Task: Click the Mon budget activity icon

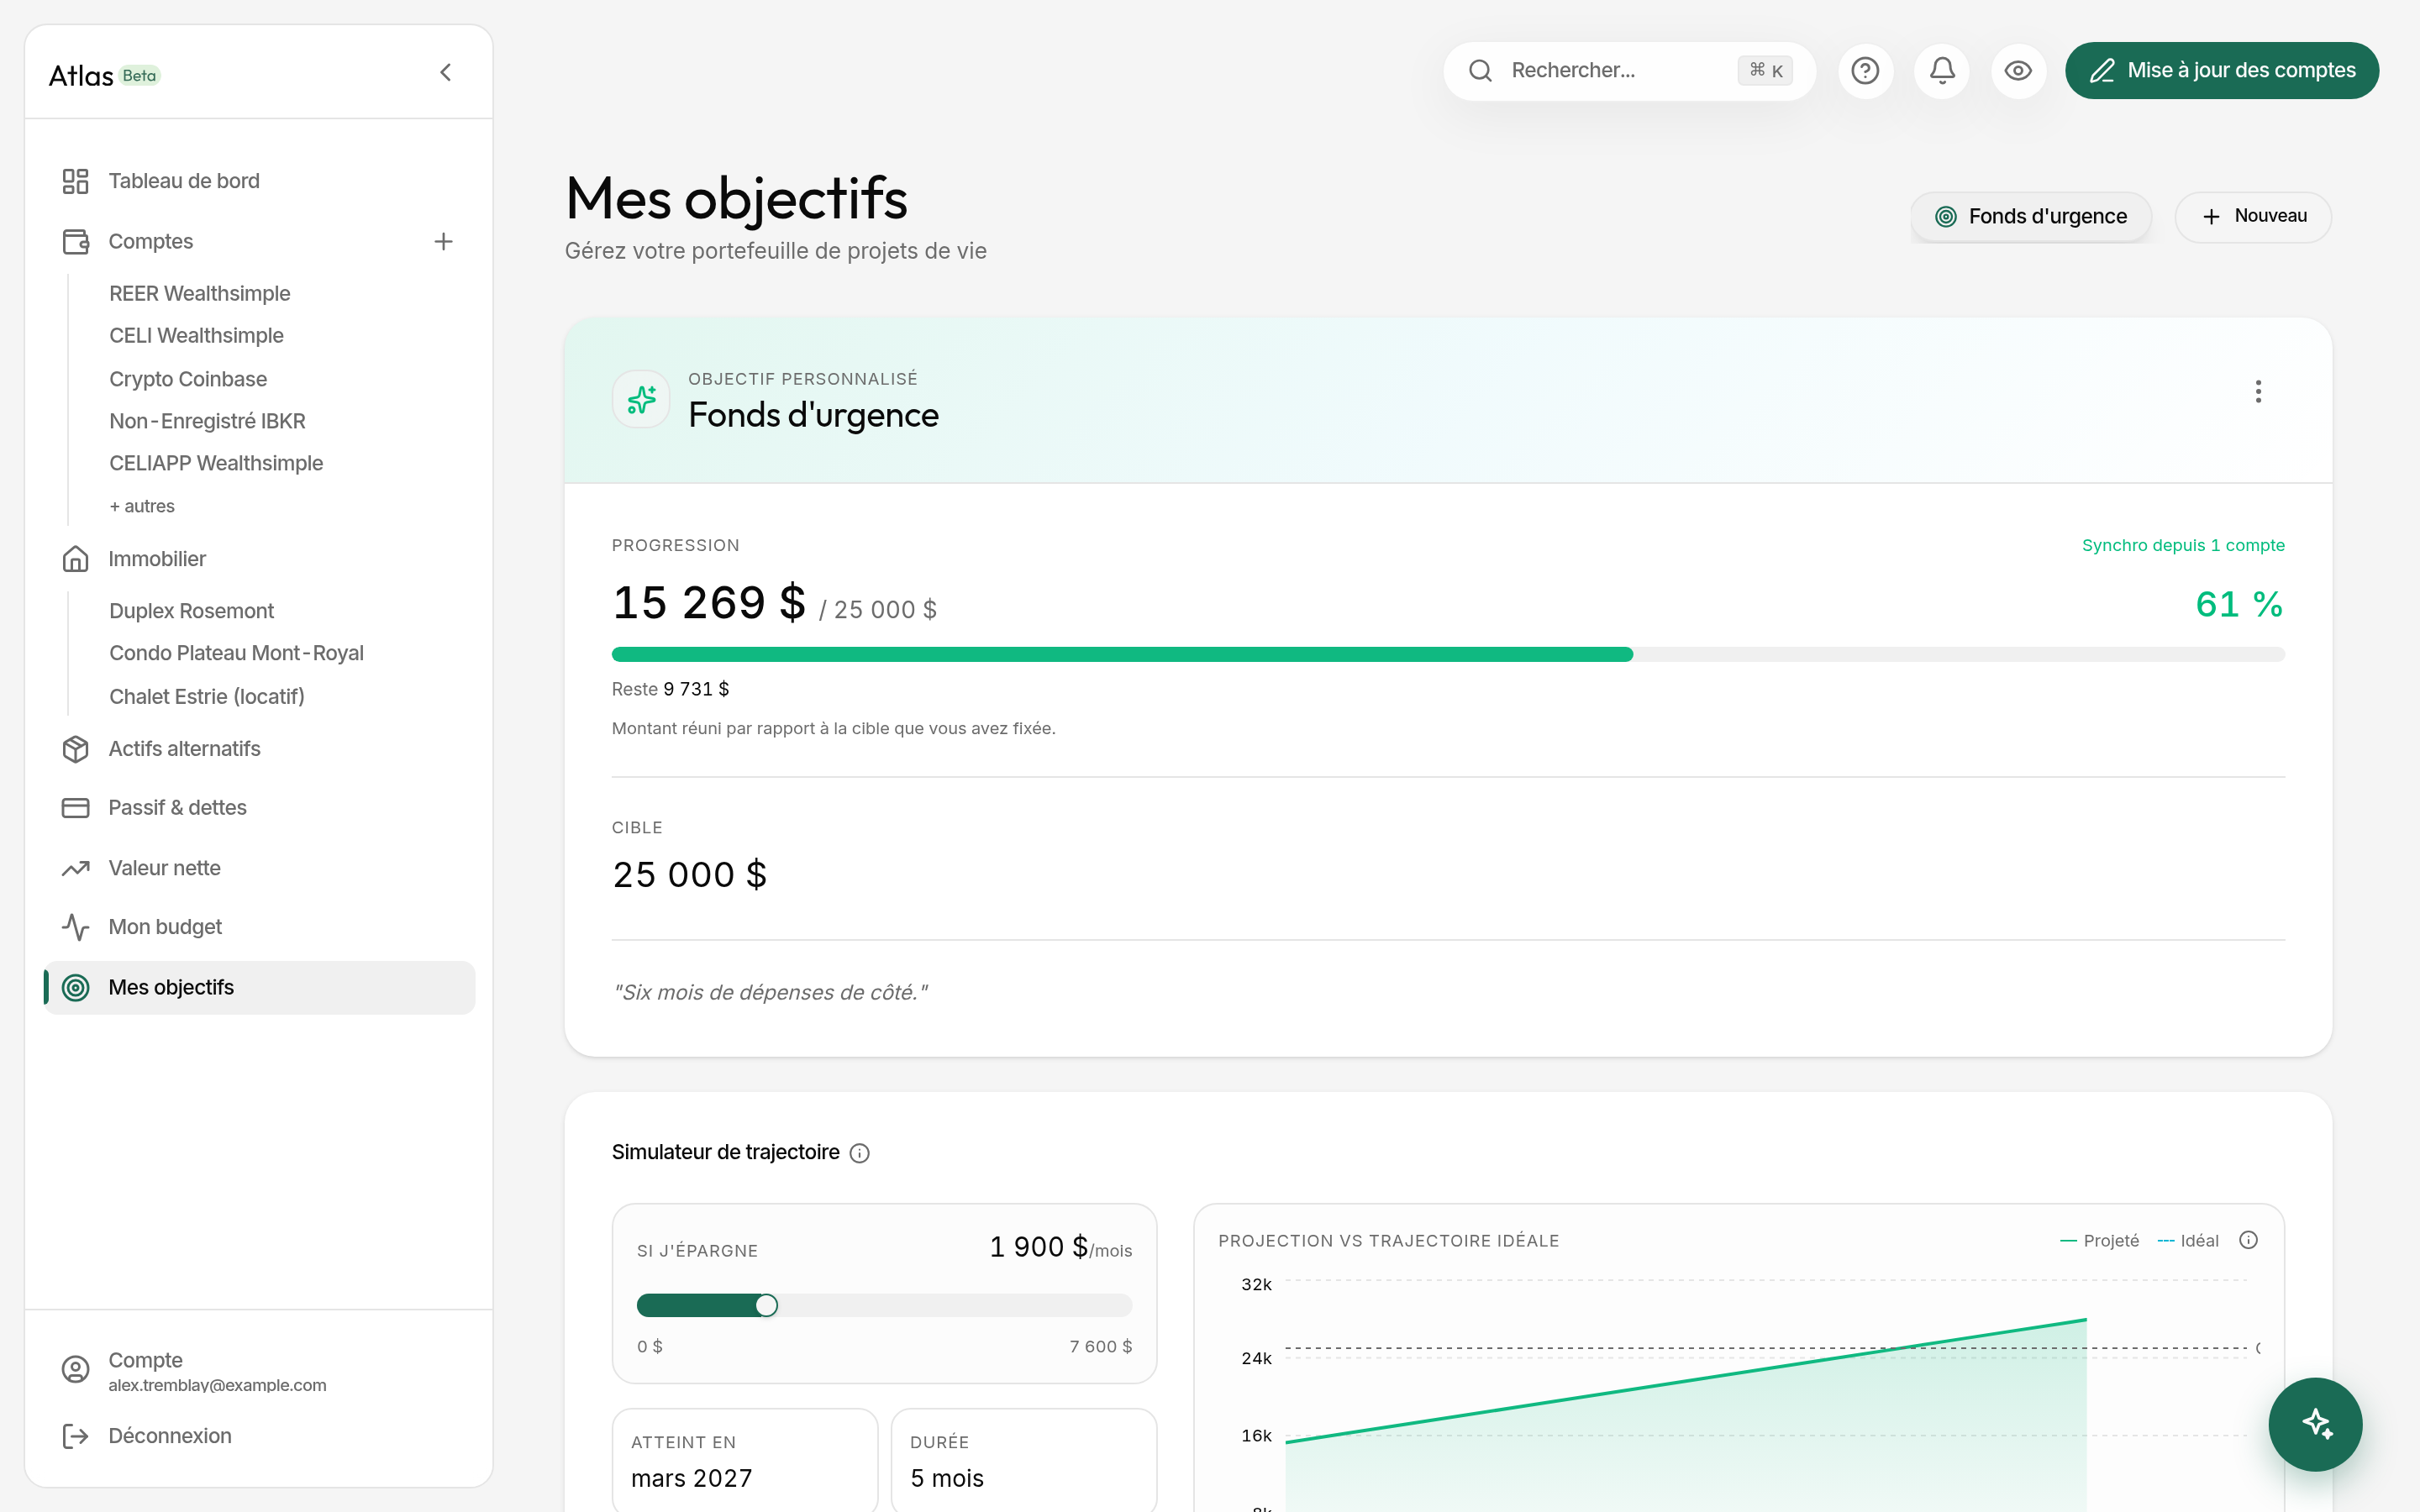Action: point(76,927)
